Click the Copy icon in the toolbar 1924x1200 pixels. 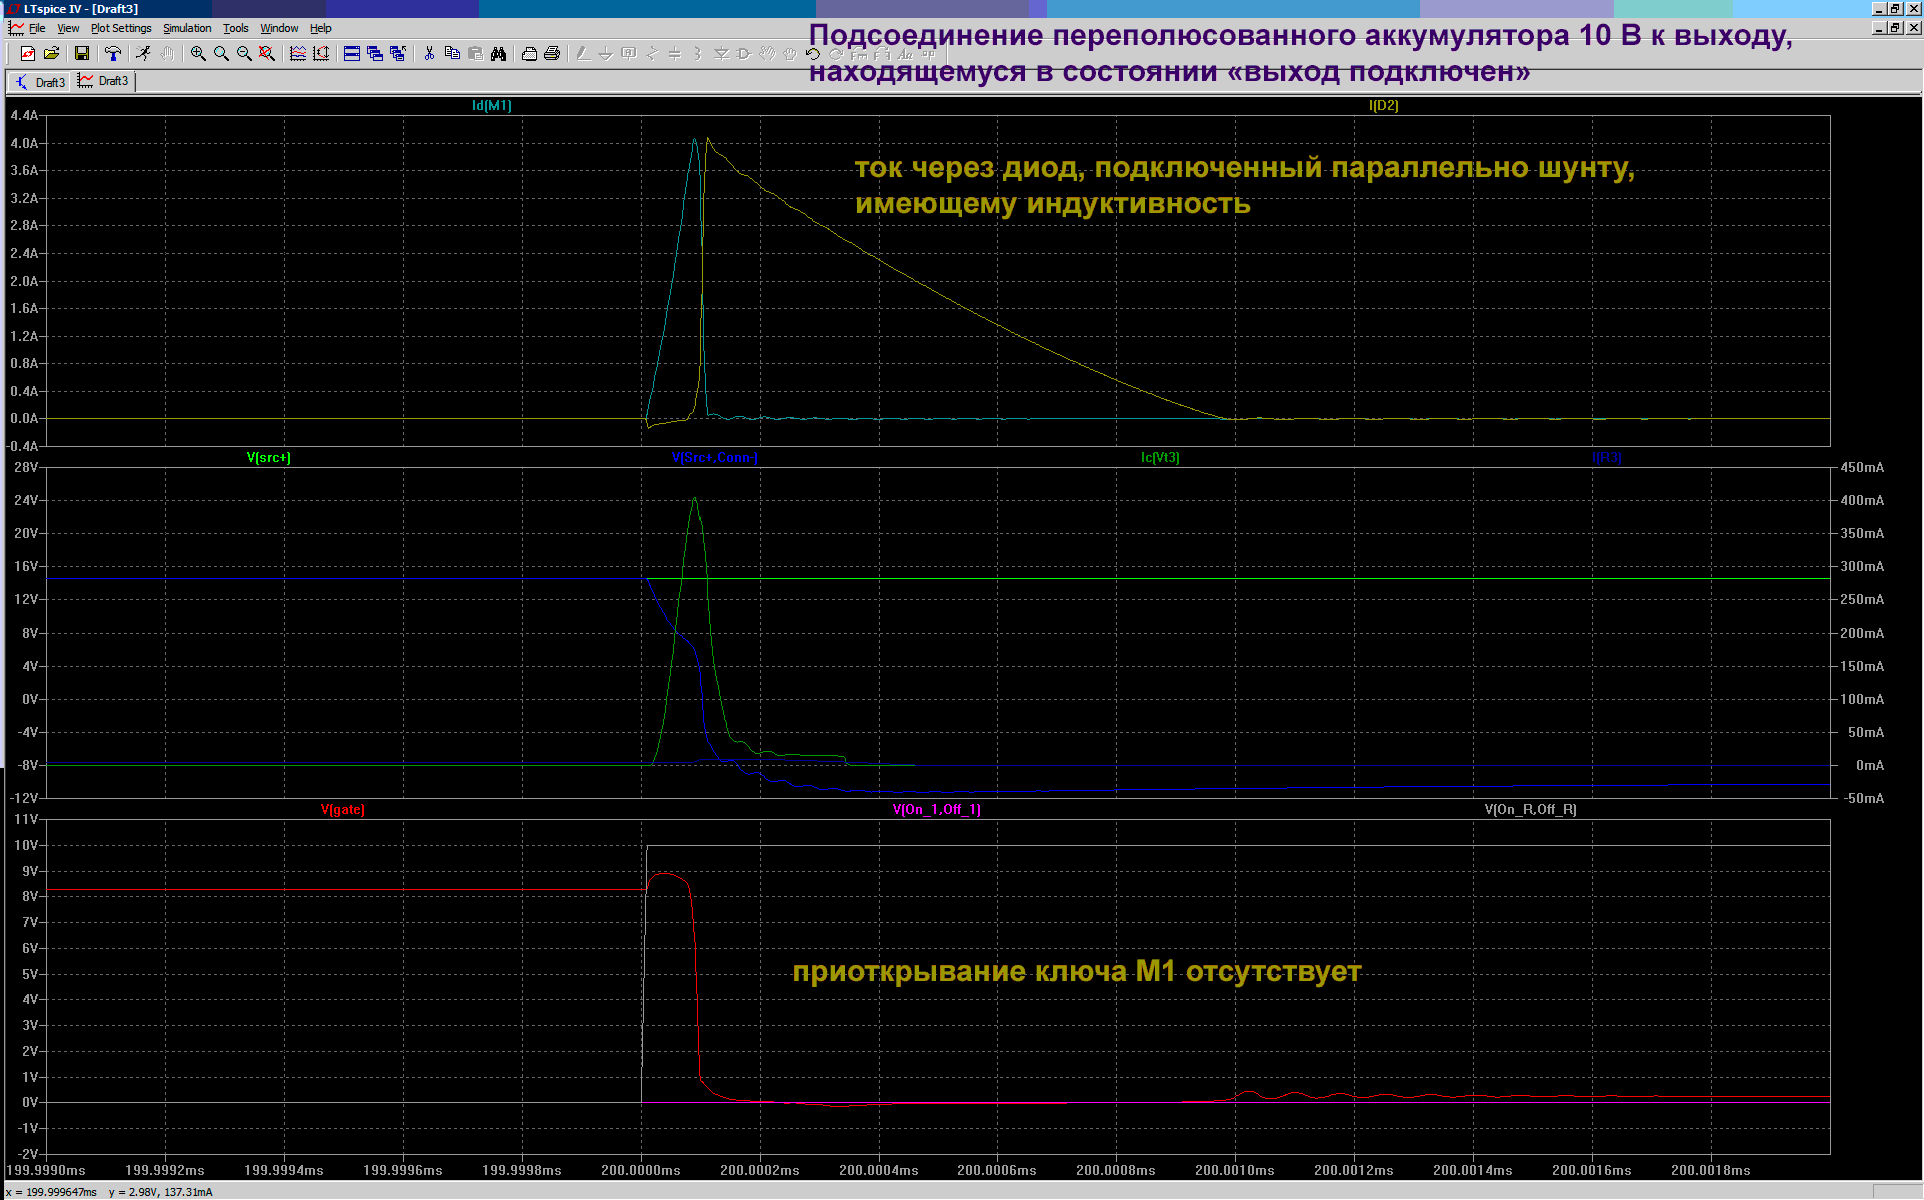(452, 53)
